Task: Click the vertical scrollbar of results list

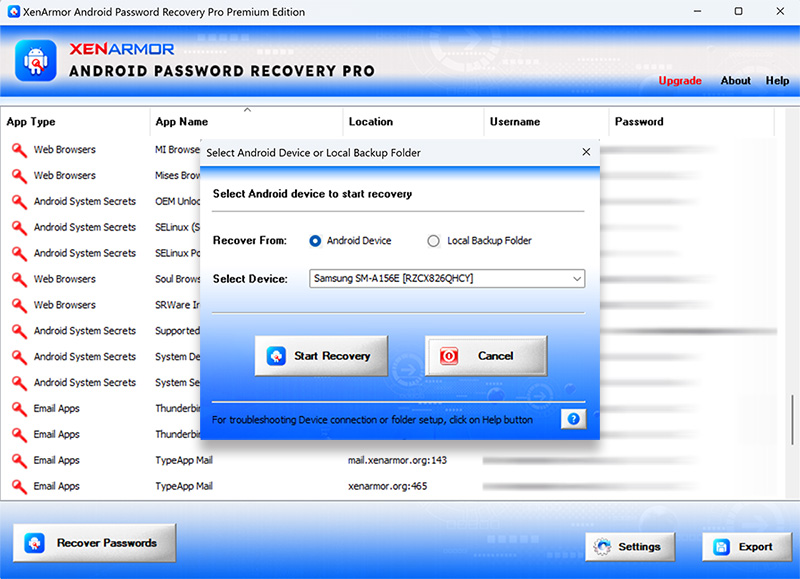Action: tap(793, 420)
